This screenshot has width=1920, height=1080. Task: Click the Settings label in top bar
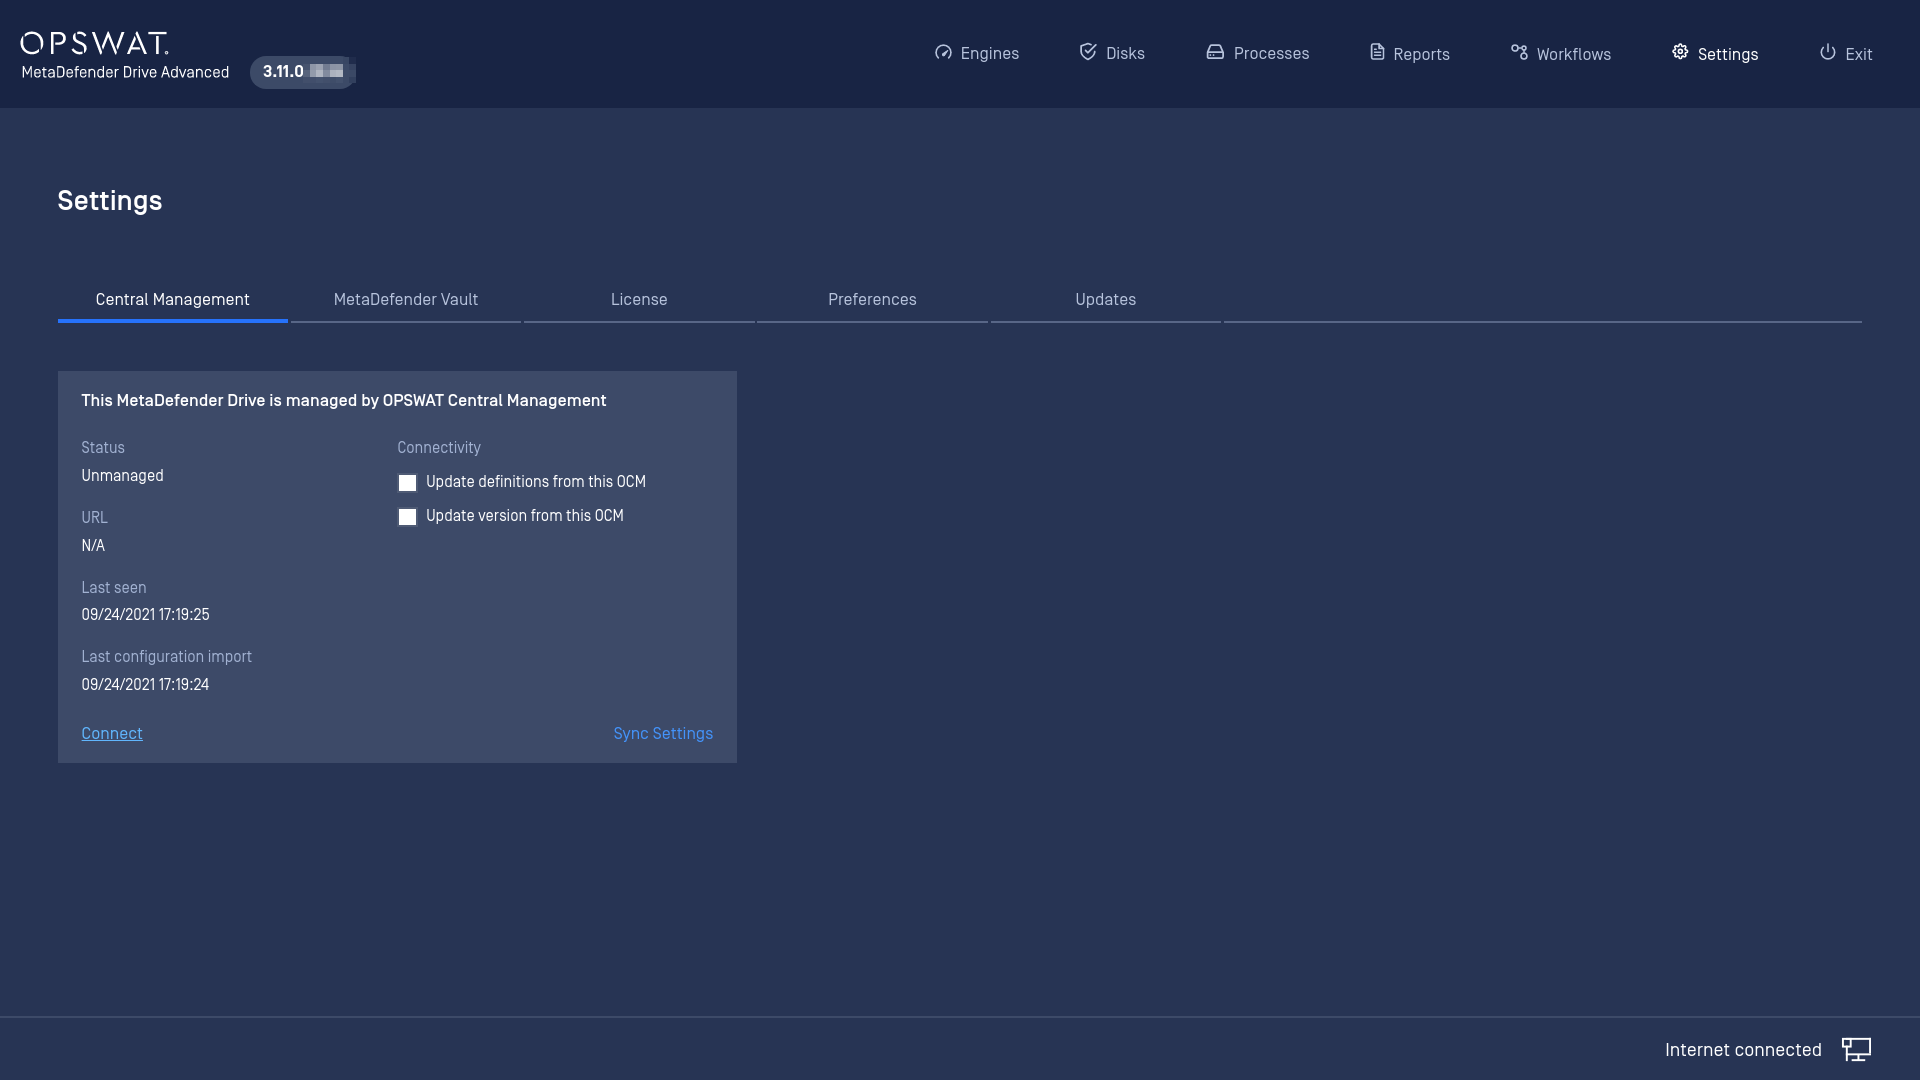click(x=1727, y=54)
